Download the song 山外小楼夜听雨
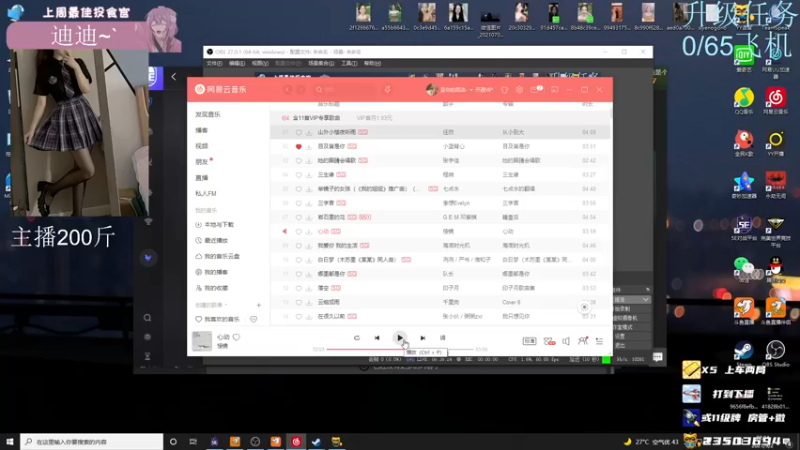This screenshot has height=450, width=800. click(309, 132)
